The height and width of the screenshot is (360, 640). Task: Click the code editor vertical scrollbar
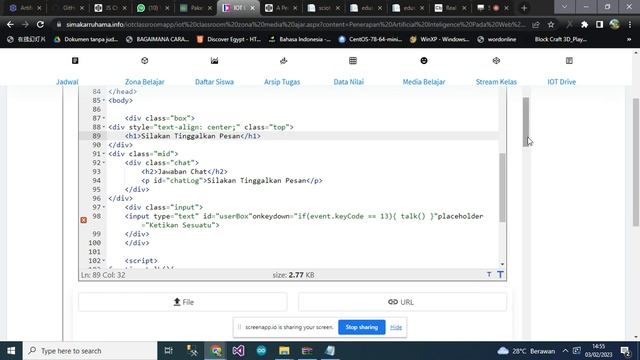(x=502, y=188)
